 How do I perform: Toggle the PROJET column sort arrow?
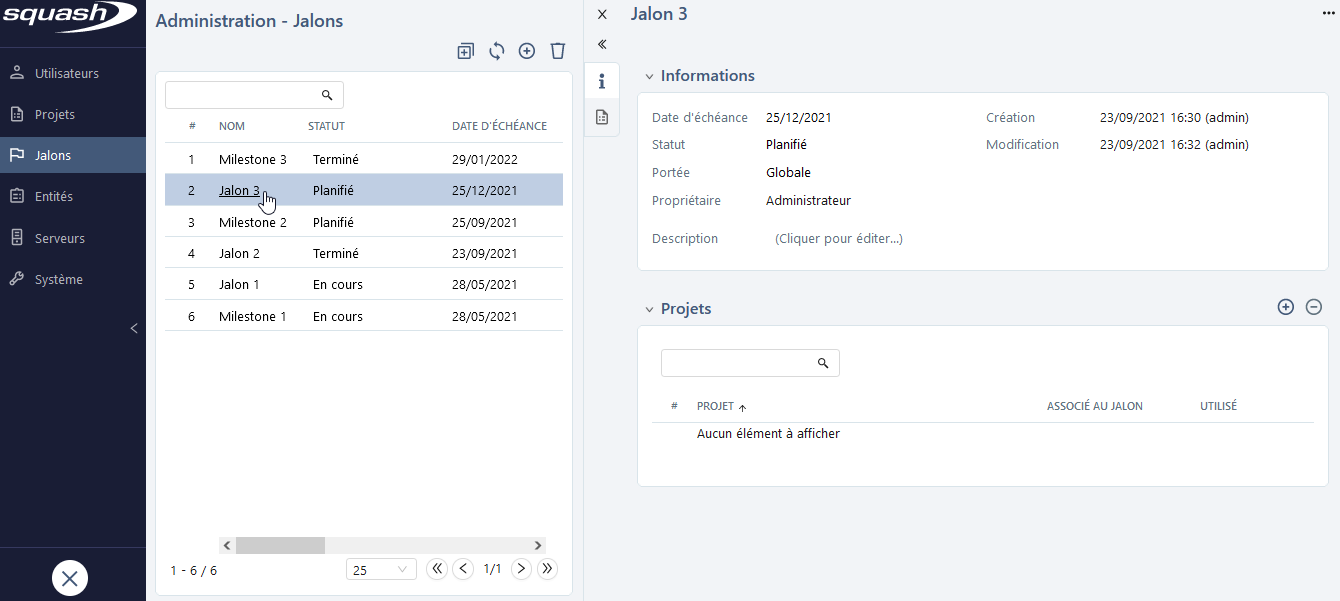744,406
